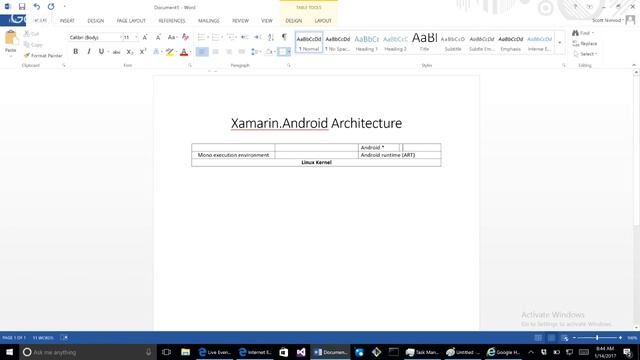Adjust the zoom slider
The image size is (640, 360).
point(597,338)
